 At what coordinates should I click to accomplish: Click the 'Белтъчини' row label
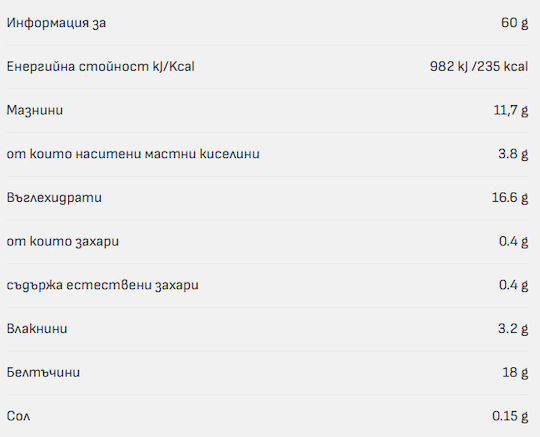(x=43, y=372)
